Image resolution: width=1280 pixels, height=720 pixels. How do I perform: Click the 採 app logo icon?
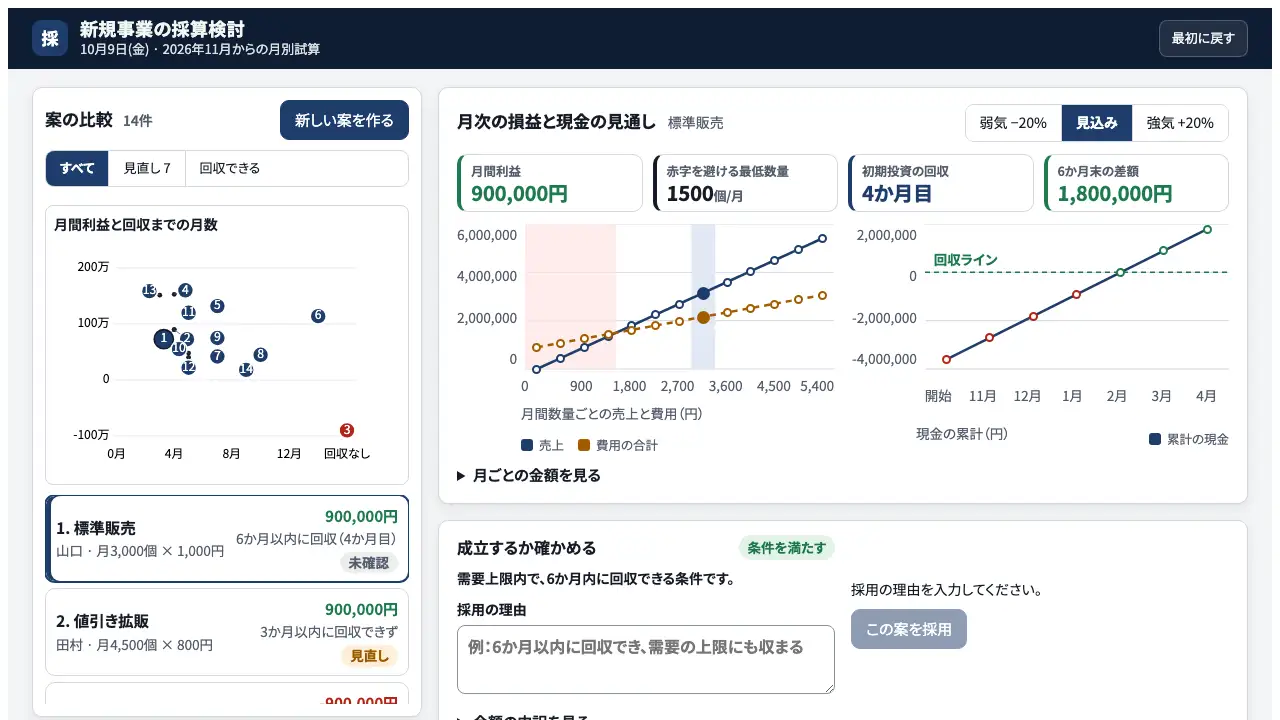tap(50, 38)
